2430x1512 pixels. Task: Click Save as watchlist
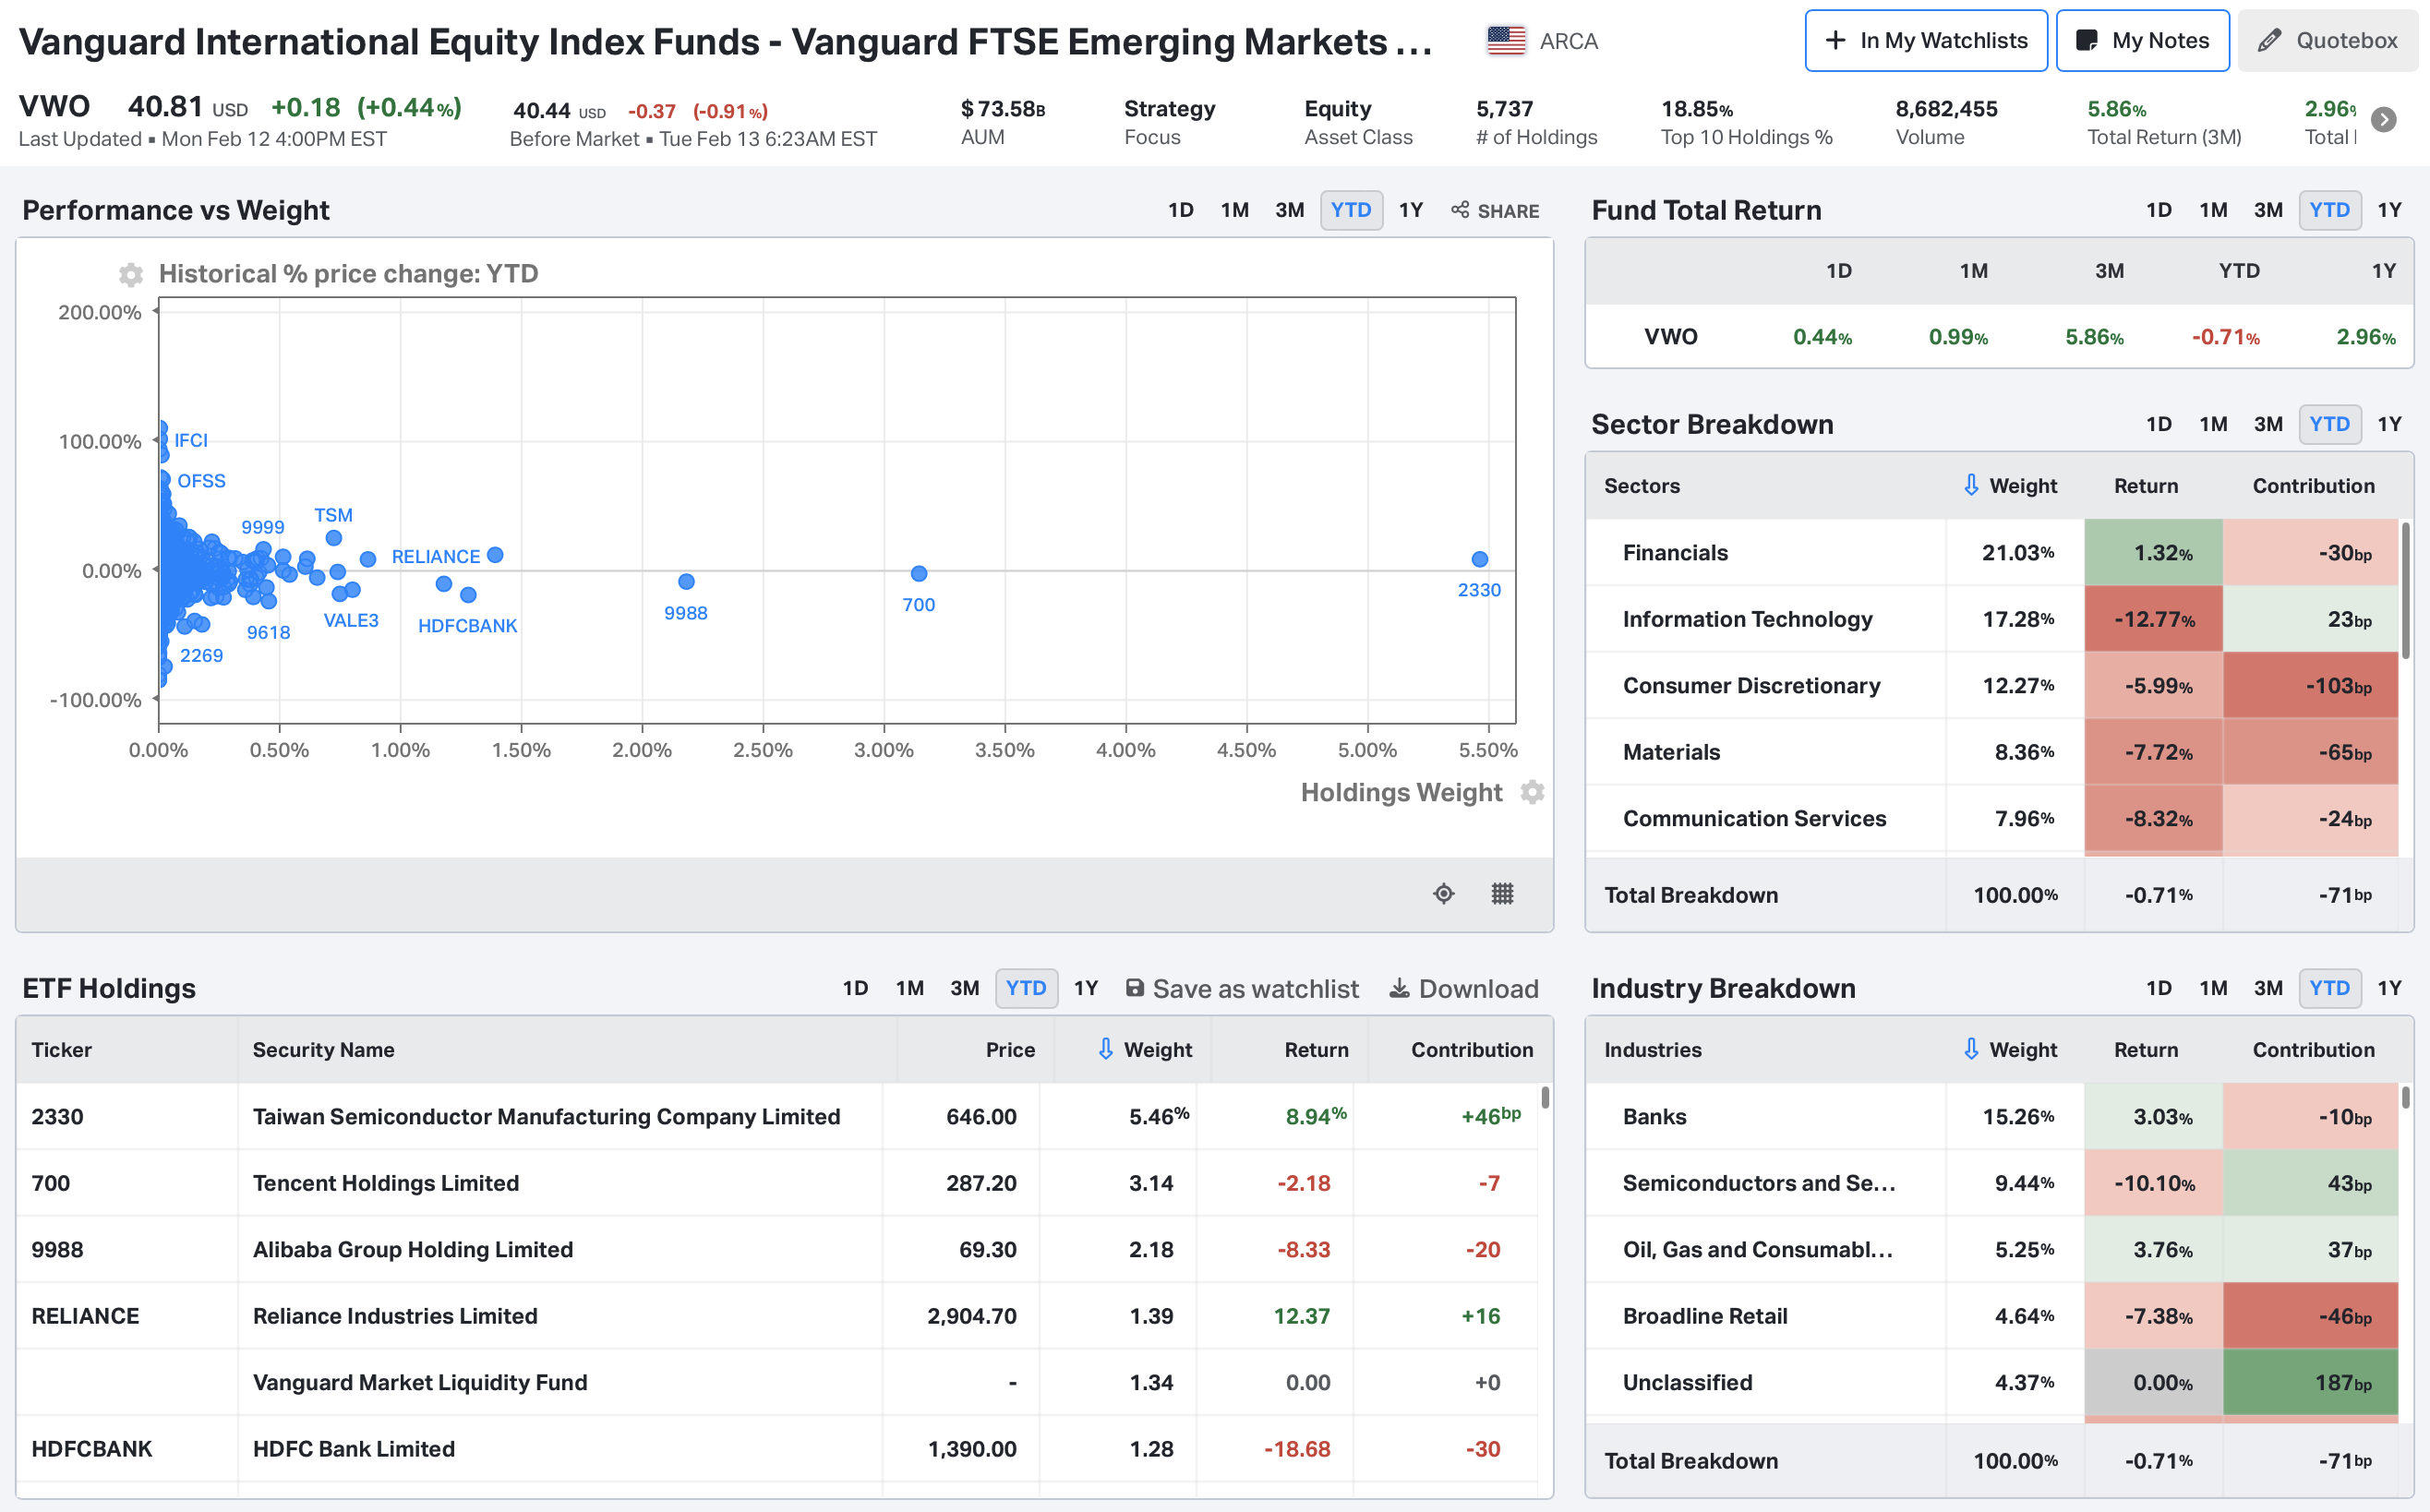[1242, 988]
